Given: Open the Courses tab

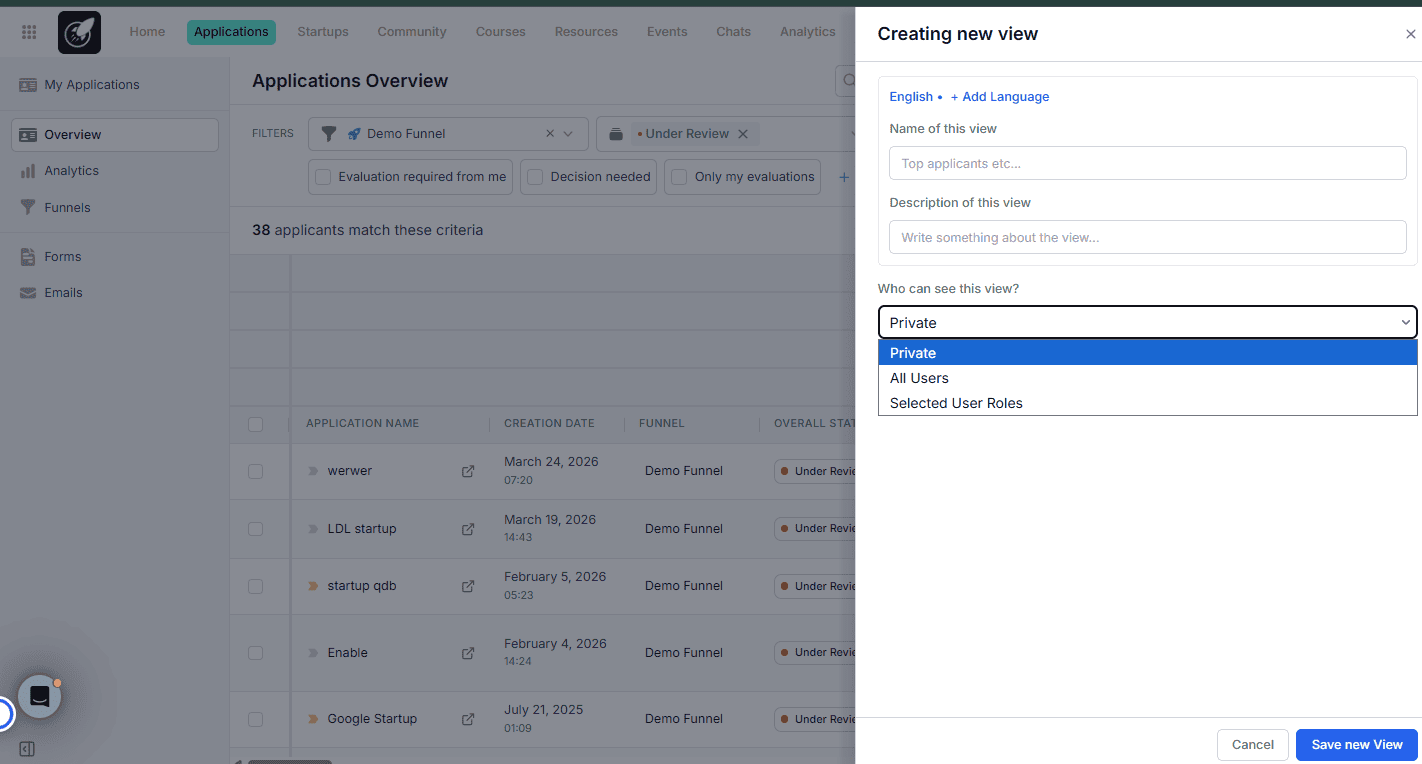Looking at the screenshot, I should pyautogui.click(x=501, y=32).
